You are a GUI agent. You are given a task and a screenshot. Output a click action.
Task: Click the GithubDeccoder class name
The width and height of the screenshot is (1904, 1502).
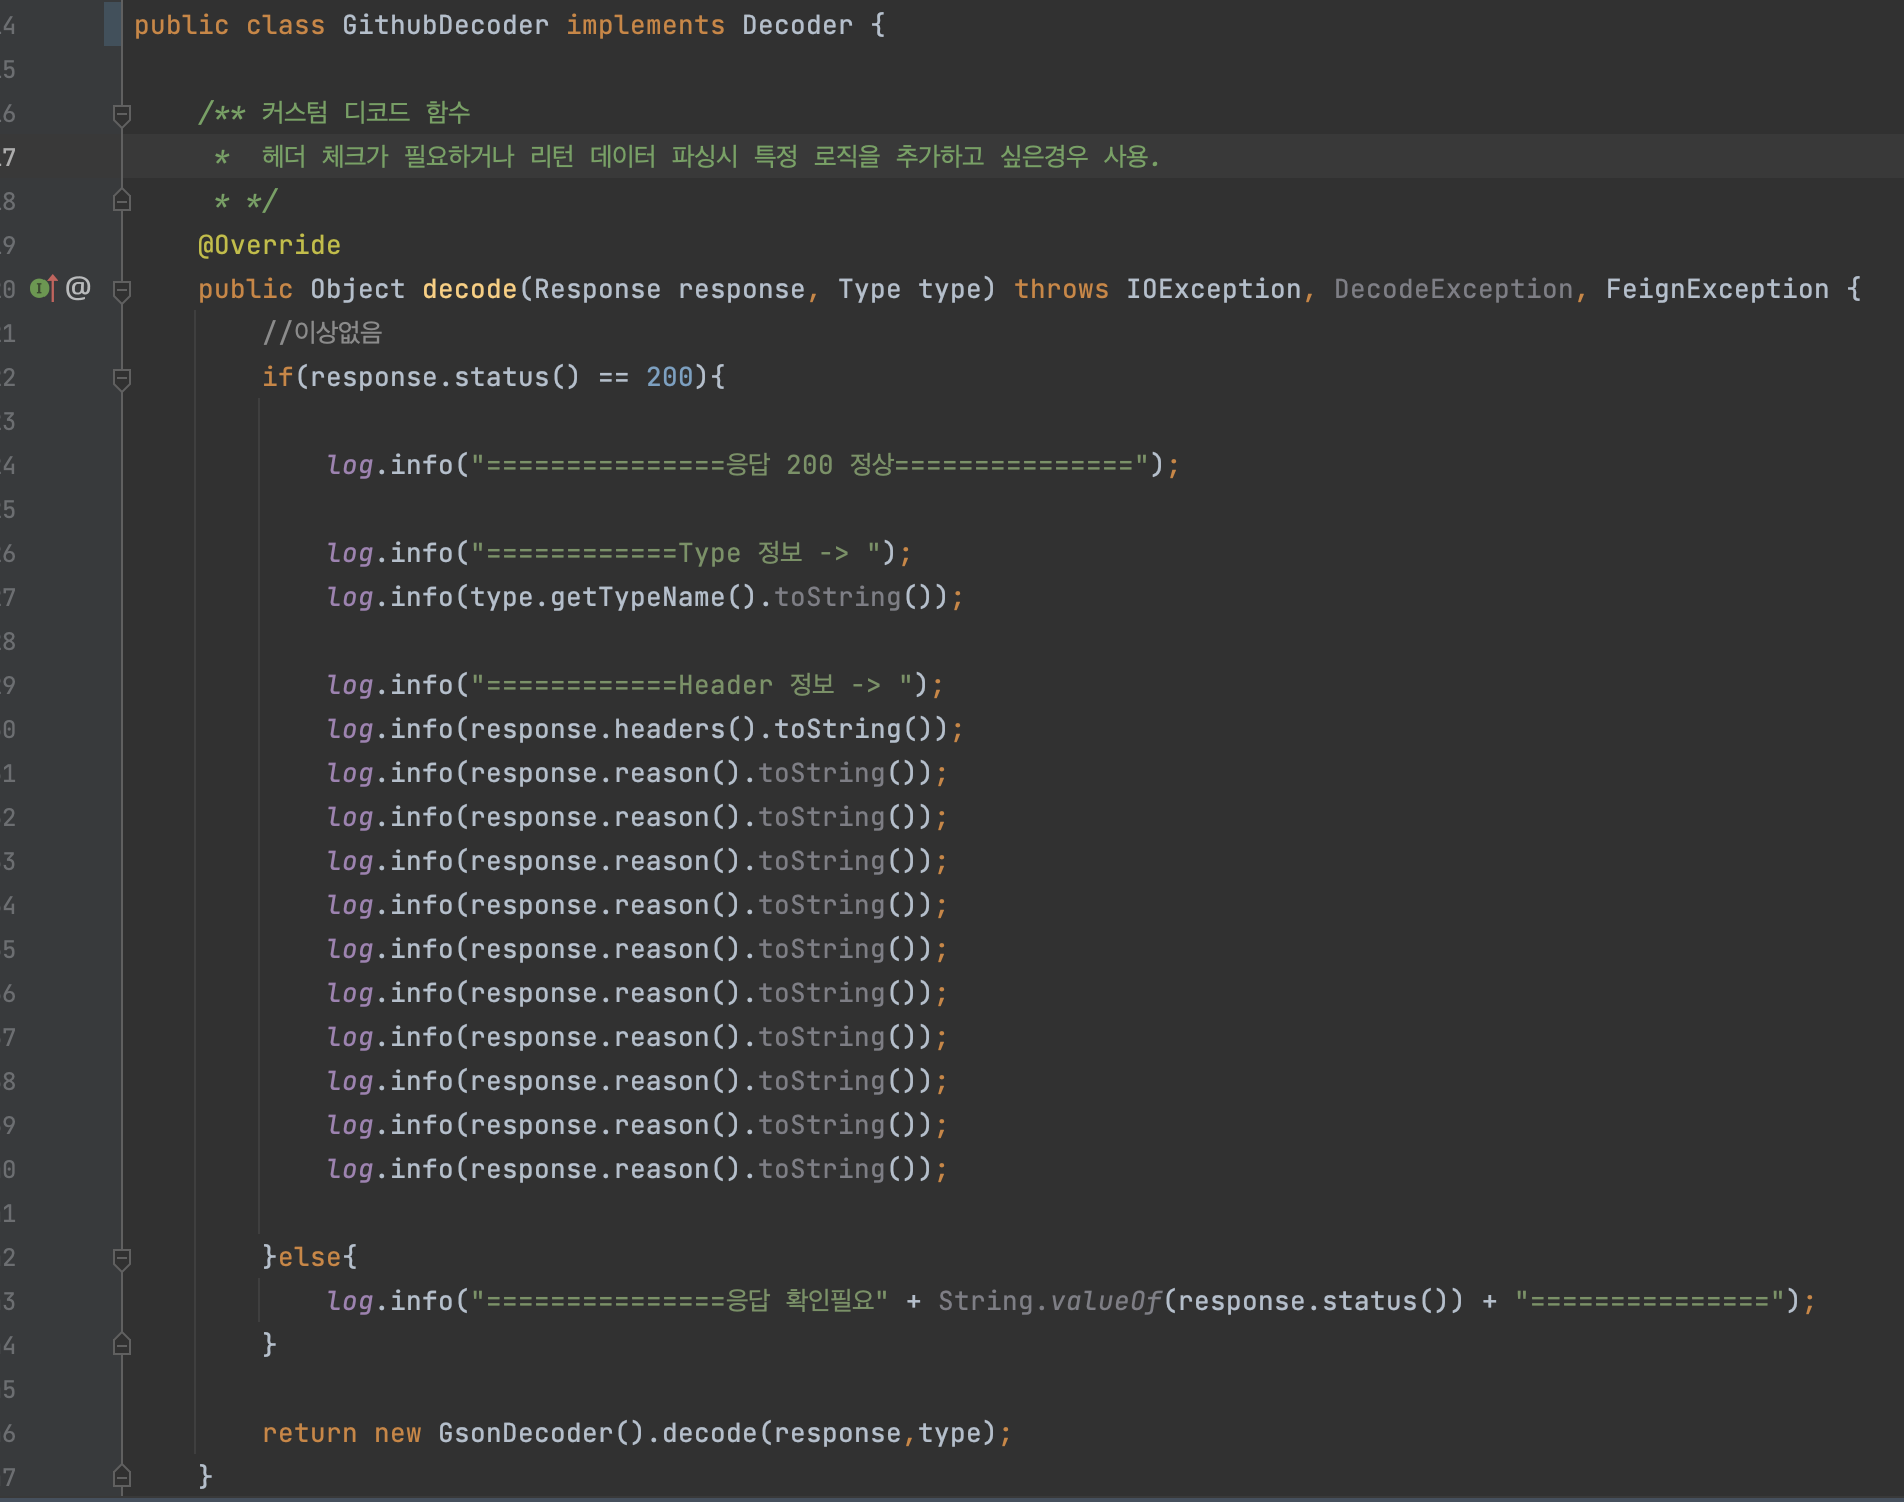coord(445,25)
